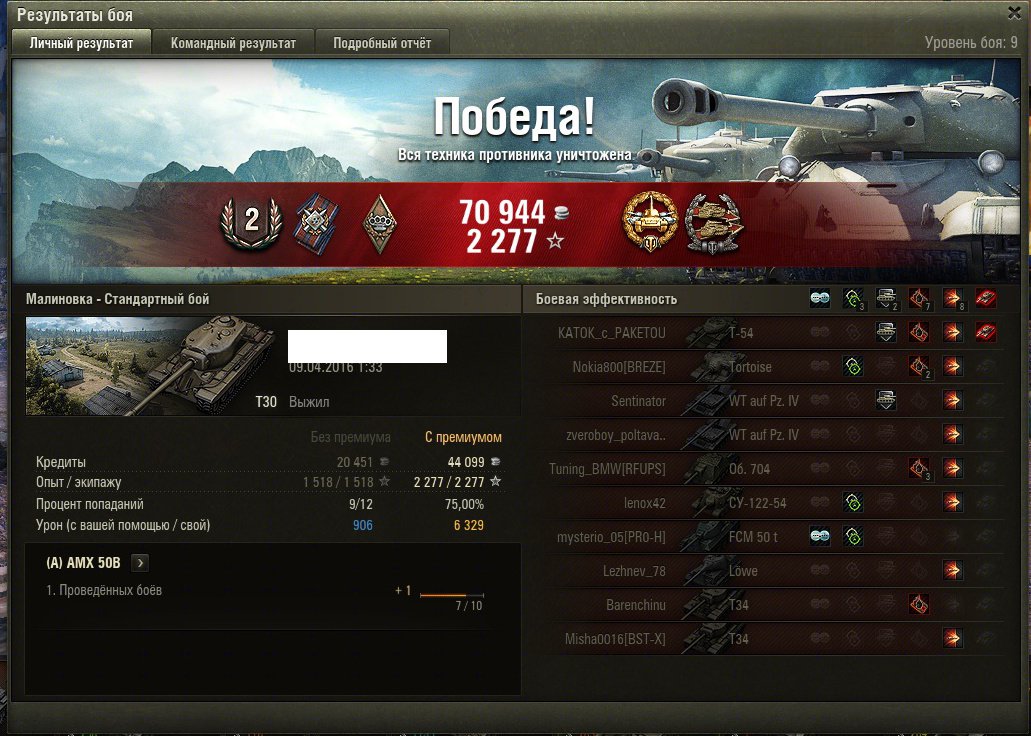This screenshot has height=736, width=1031.
Task: Select the crossed-ribbon award icon in the banner
Action: click(316, 224)
